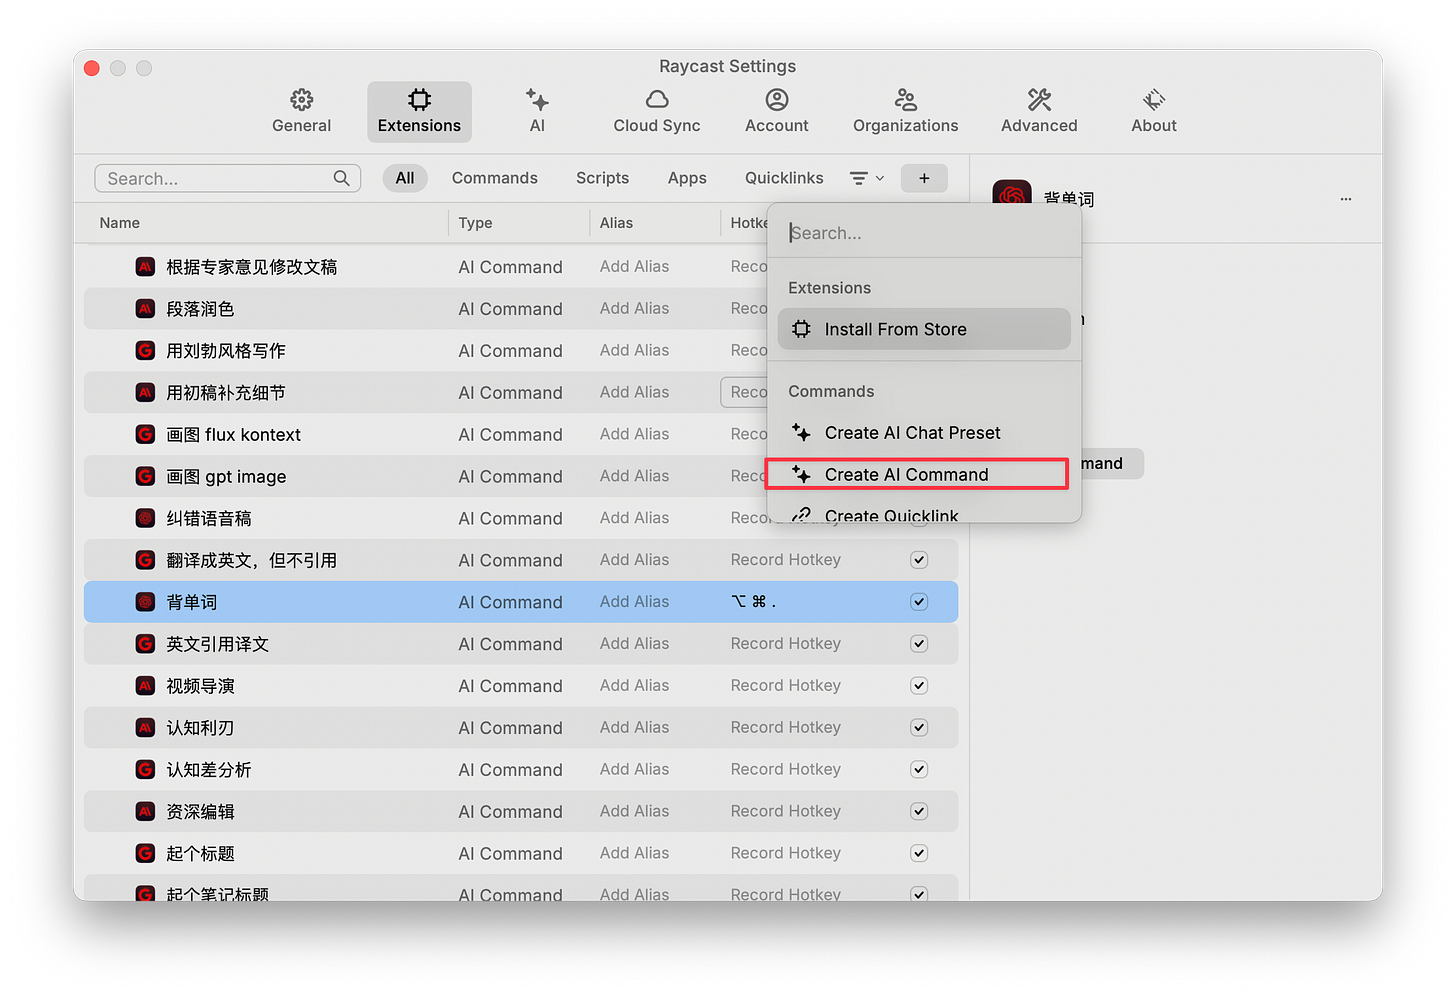Open the Organizations tab
Viewport: 1456px width, 998px height.
pyautogui.click(x=906, y=111)
